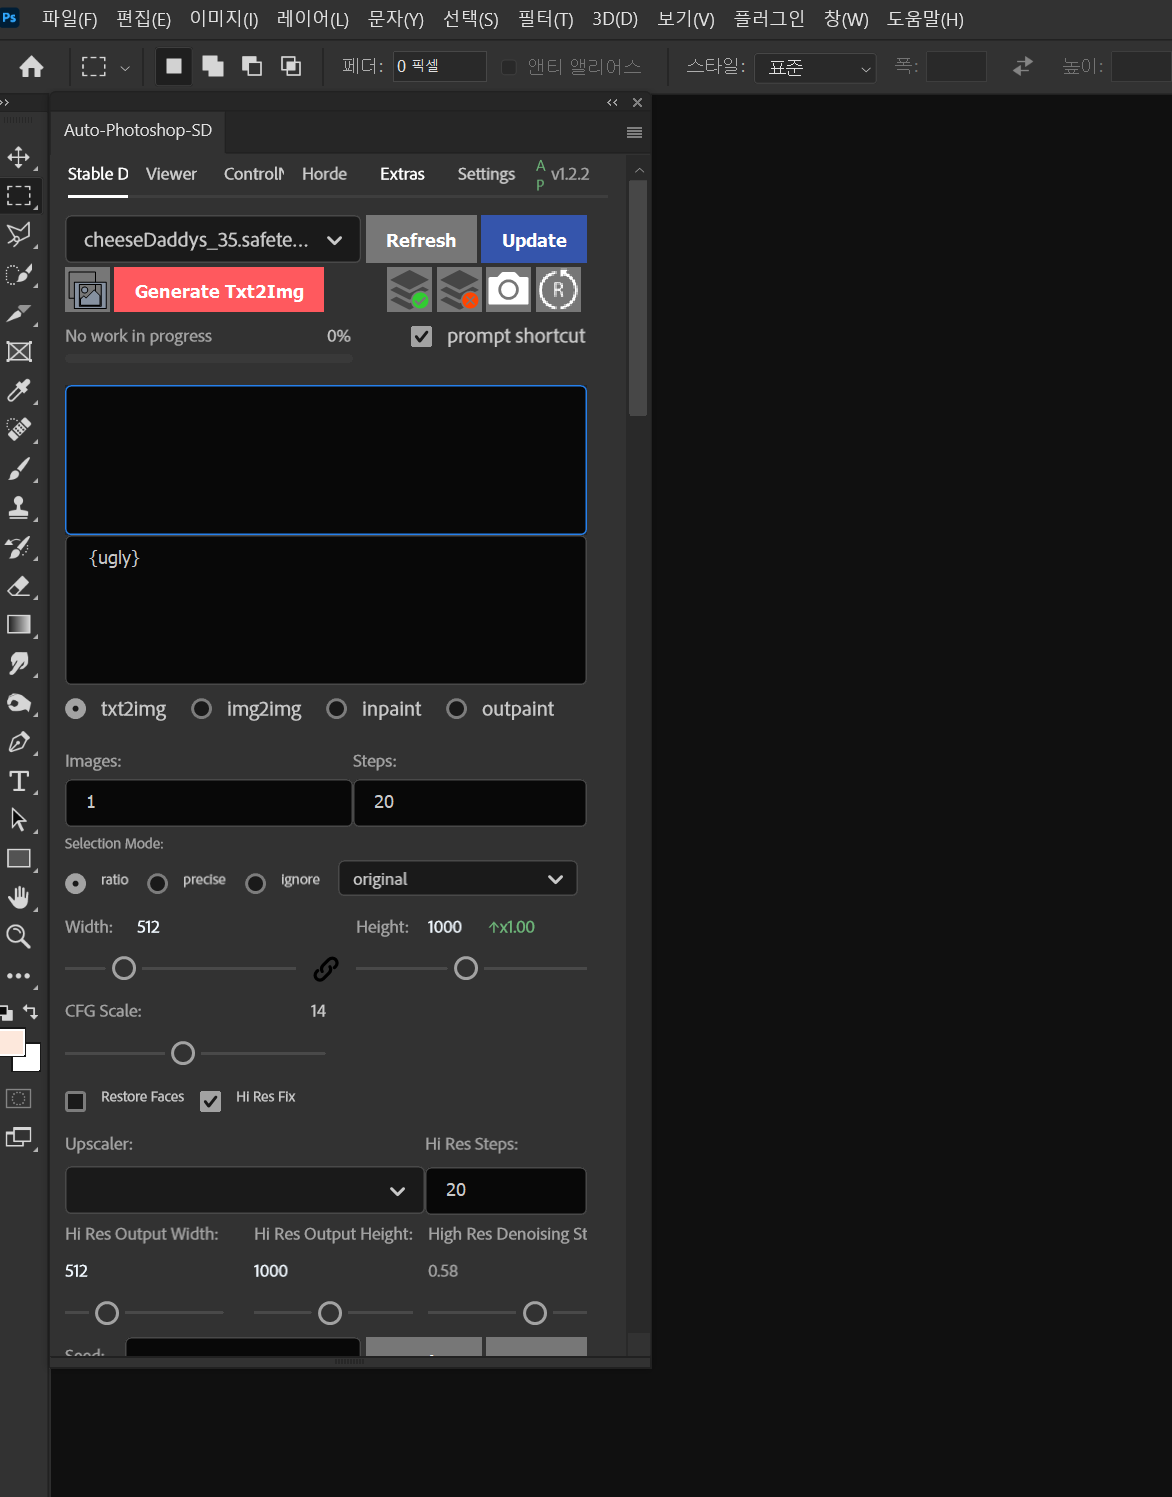Click the Generate Txt2Img button
Viewport: 1172px width, 1497px height.
click(x=219, y=291)
